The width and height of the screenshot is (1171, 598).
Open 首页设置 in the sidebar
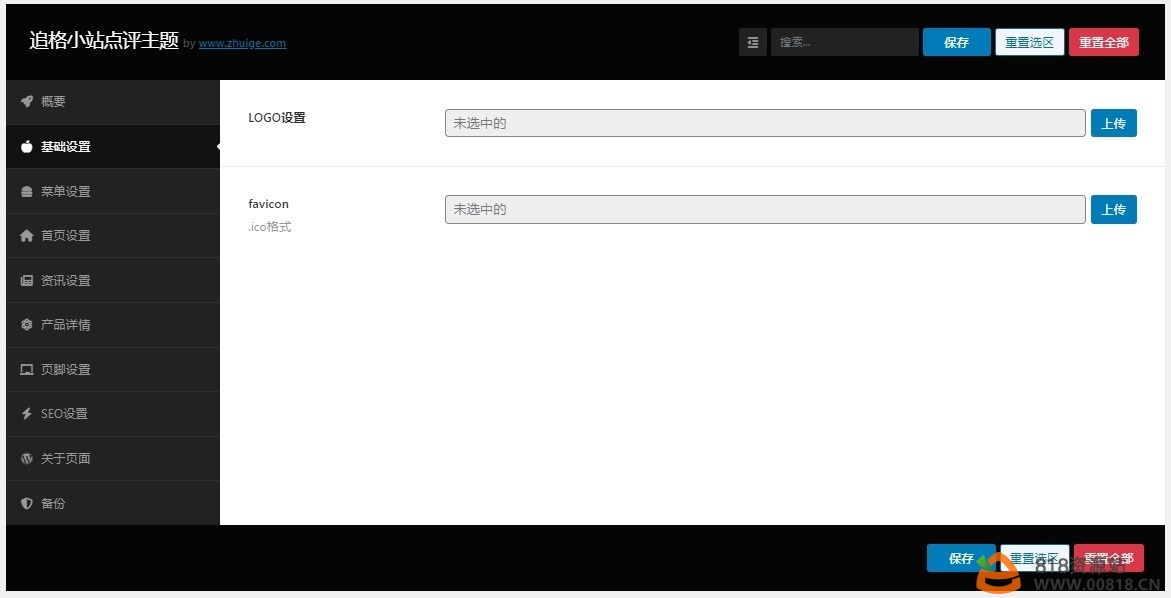(x=113, y=236)
